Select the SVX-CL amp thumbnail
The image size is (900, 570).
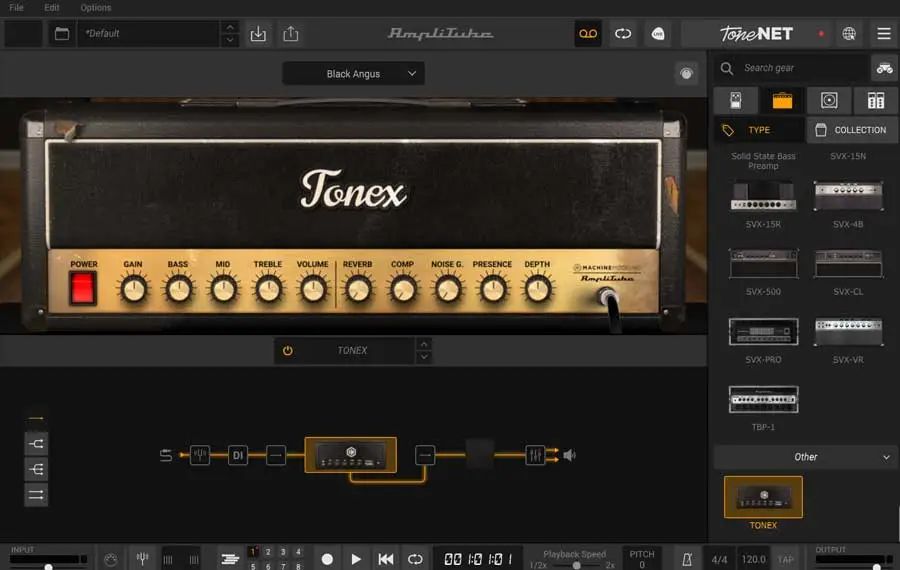[x=848, y=263]
